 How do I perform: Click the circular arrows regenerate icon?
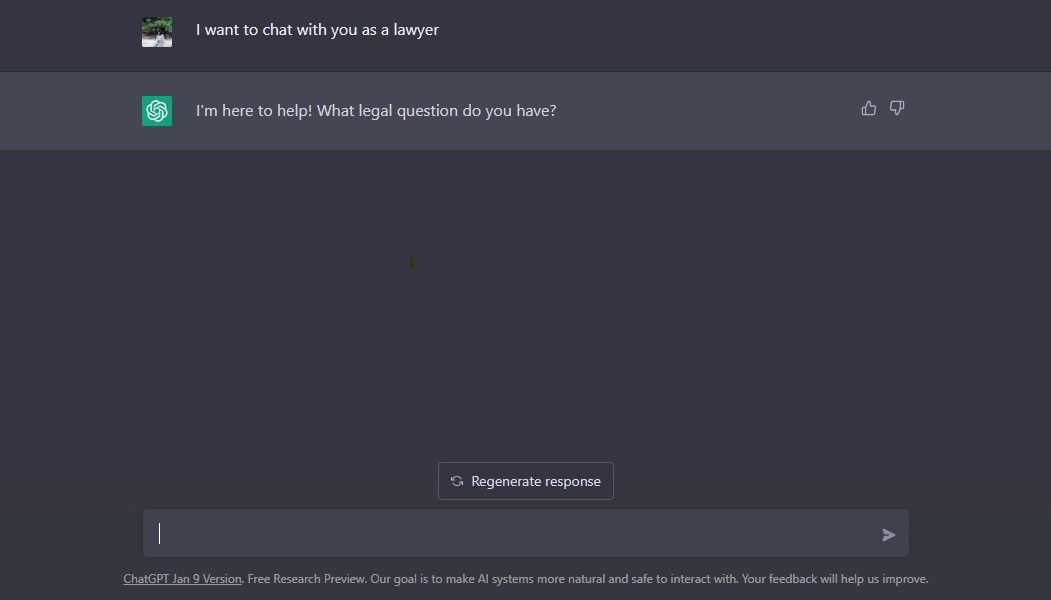(x=457, y=481)
